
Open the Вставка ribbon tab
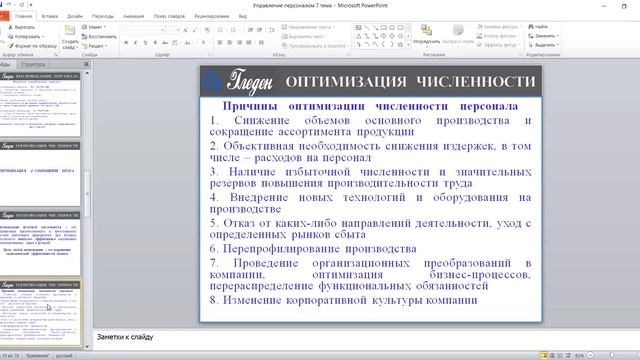pyautogui.click(x=50, y=16)
